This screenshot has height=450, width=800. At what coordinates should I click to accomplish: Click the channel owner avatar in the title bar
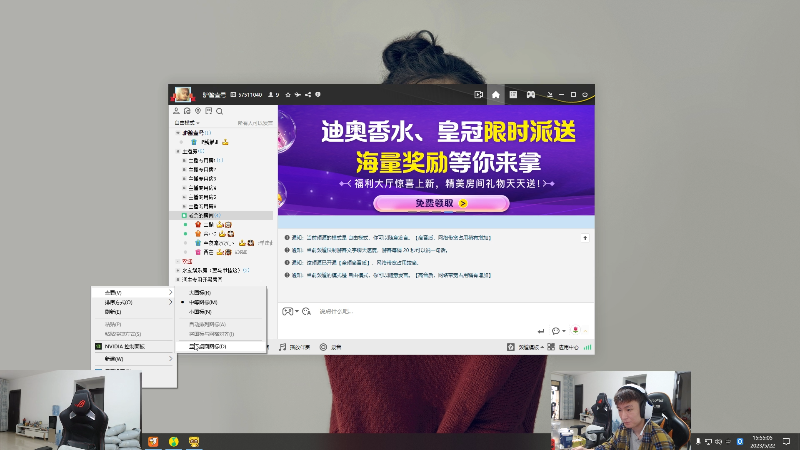[x=182, y=94]
